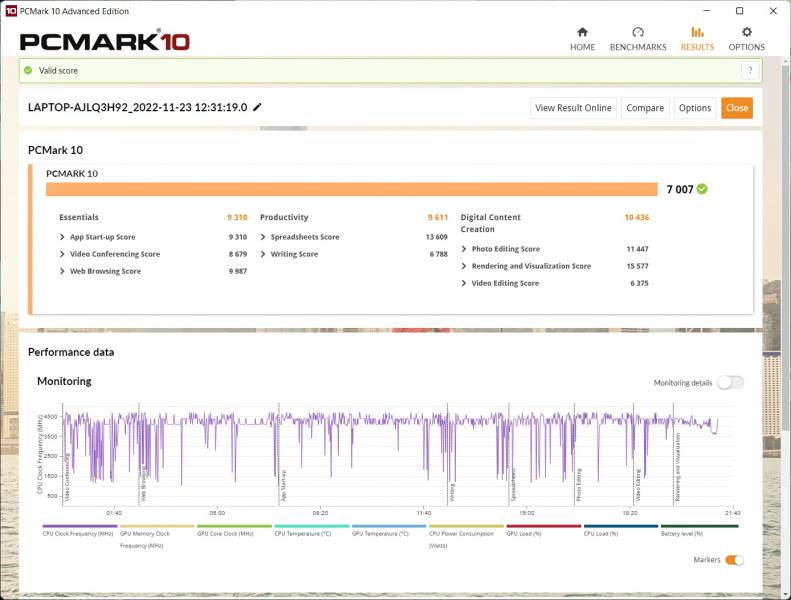Click the Monitoring section heading
This screenshot has width=791, height=600.
click(x=64, y=381)
